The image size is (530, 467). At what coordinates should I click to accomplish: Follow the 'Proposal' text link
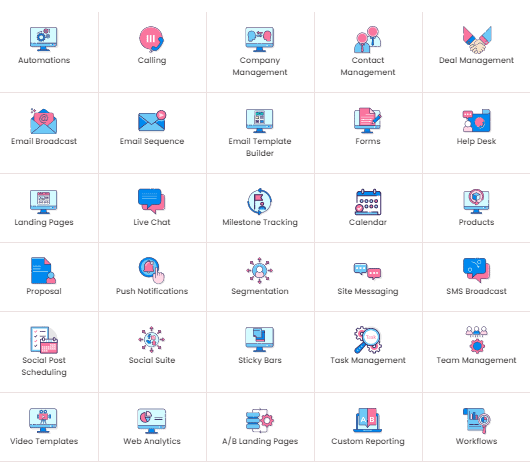[44, 292]
